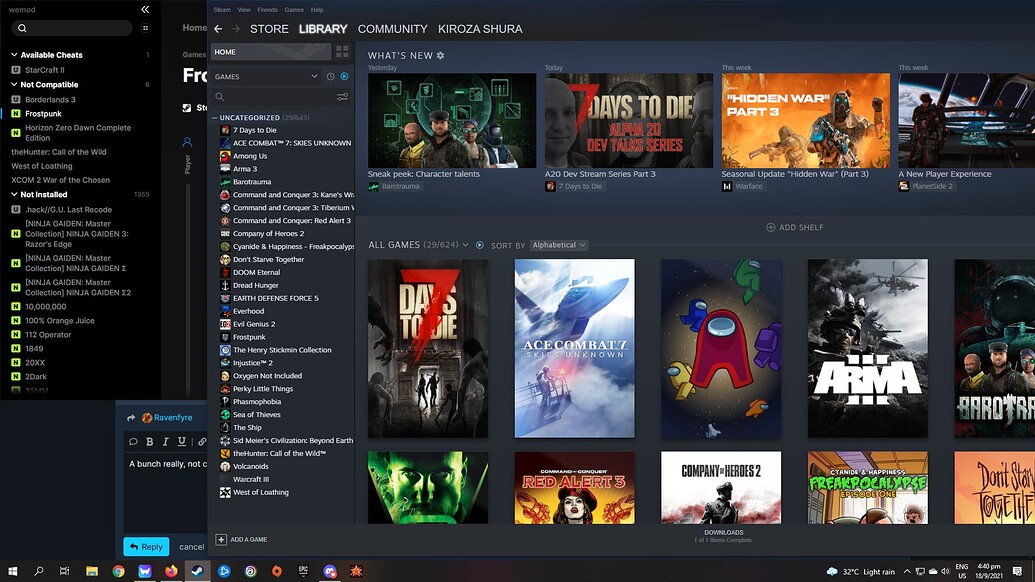Click the Reply button
The height and width of the screenshot is (582, 1035).
coord(146,546)
